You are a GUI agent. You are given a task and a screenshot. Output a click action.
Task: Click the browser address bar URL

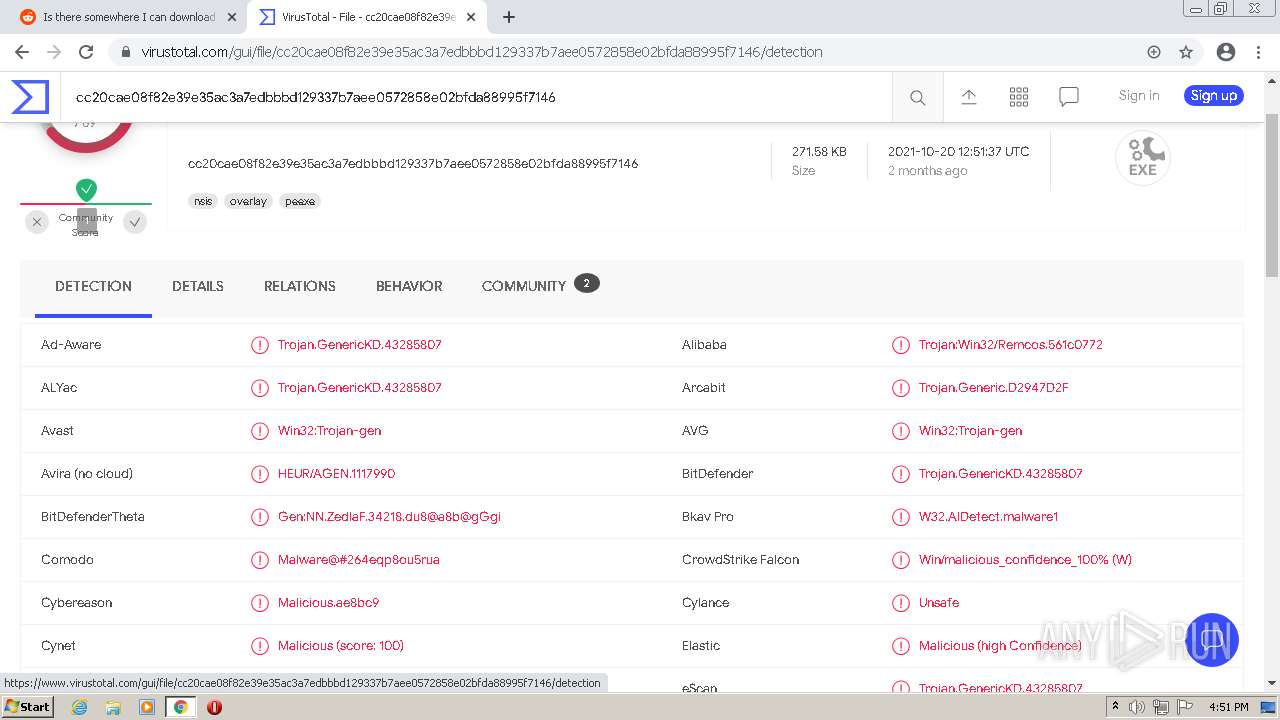tap(482, 52)
